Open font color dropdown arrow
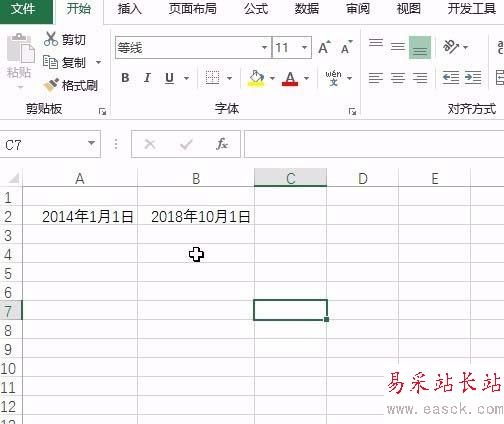 [306, 78]
